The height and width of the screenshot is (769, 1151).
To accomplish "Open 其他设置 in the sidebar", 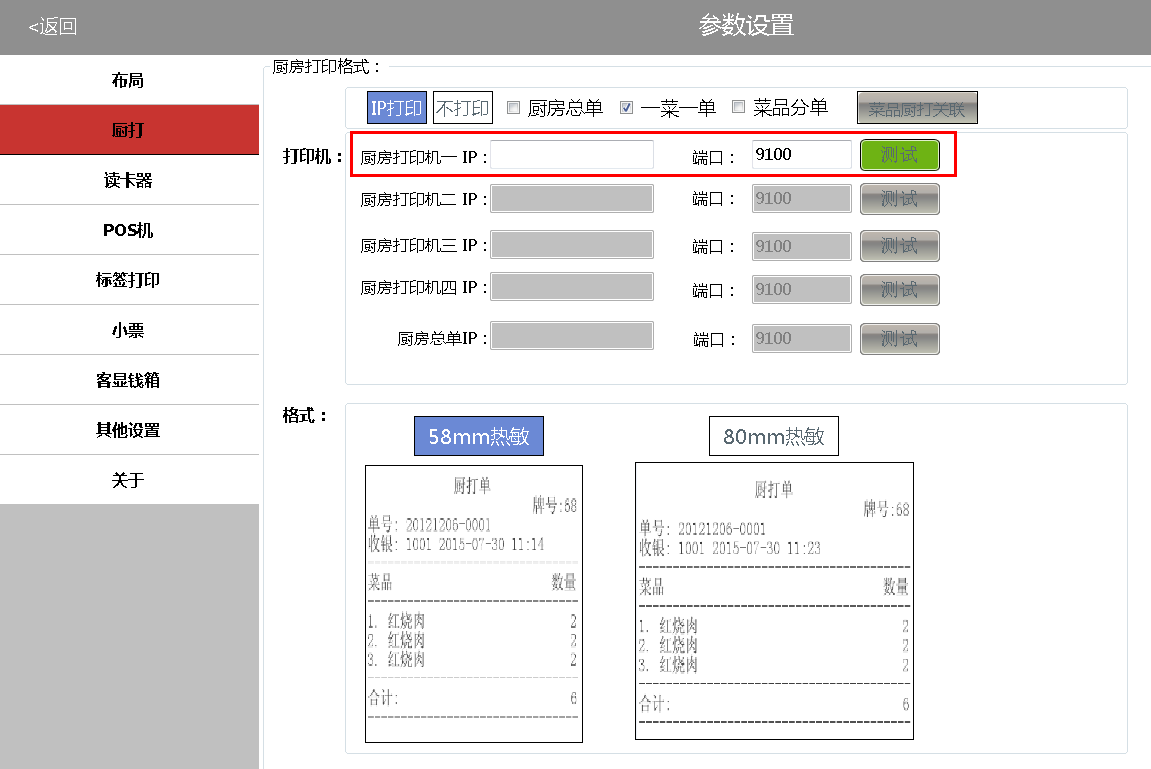I will coord(129,429).
